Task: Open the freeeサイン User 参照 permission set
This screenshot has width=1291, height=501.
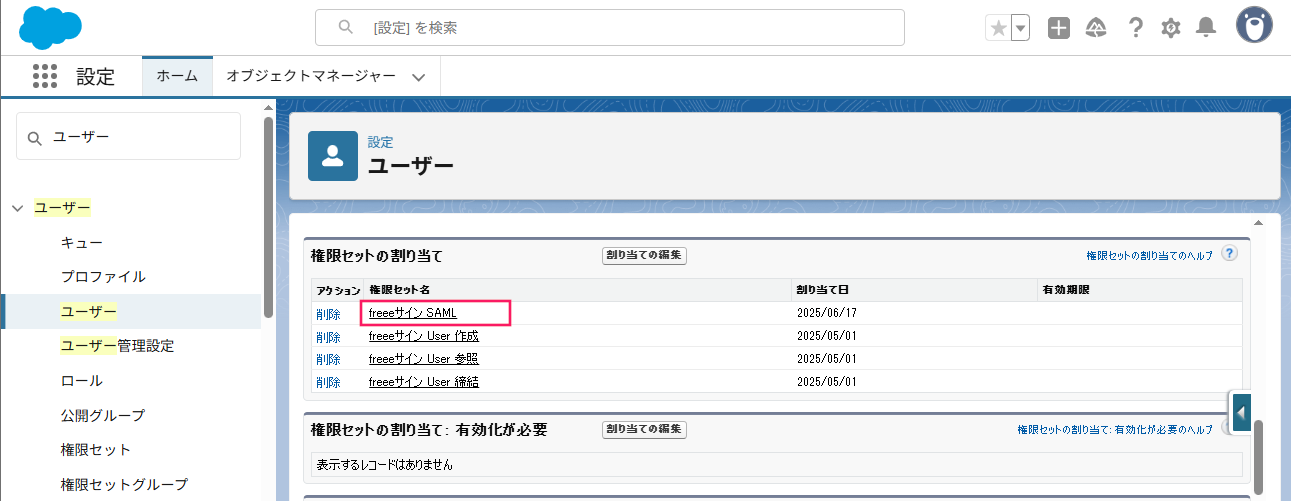Action: pos(424,359)
